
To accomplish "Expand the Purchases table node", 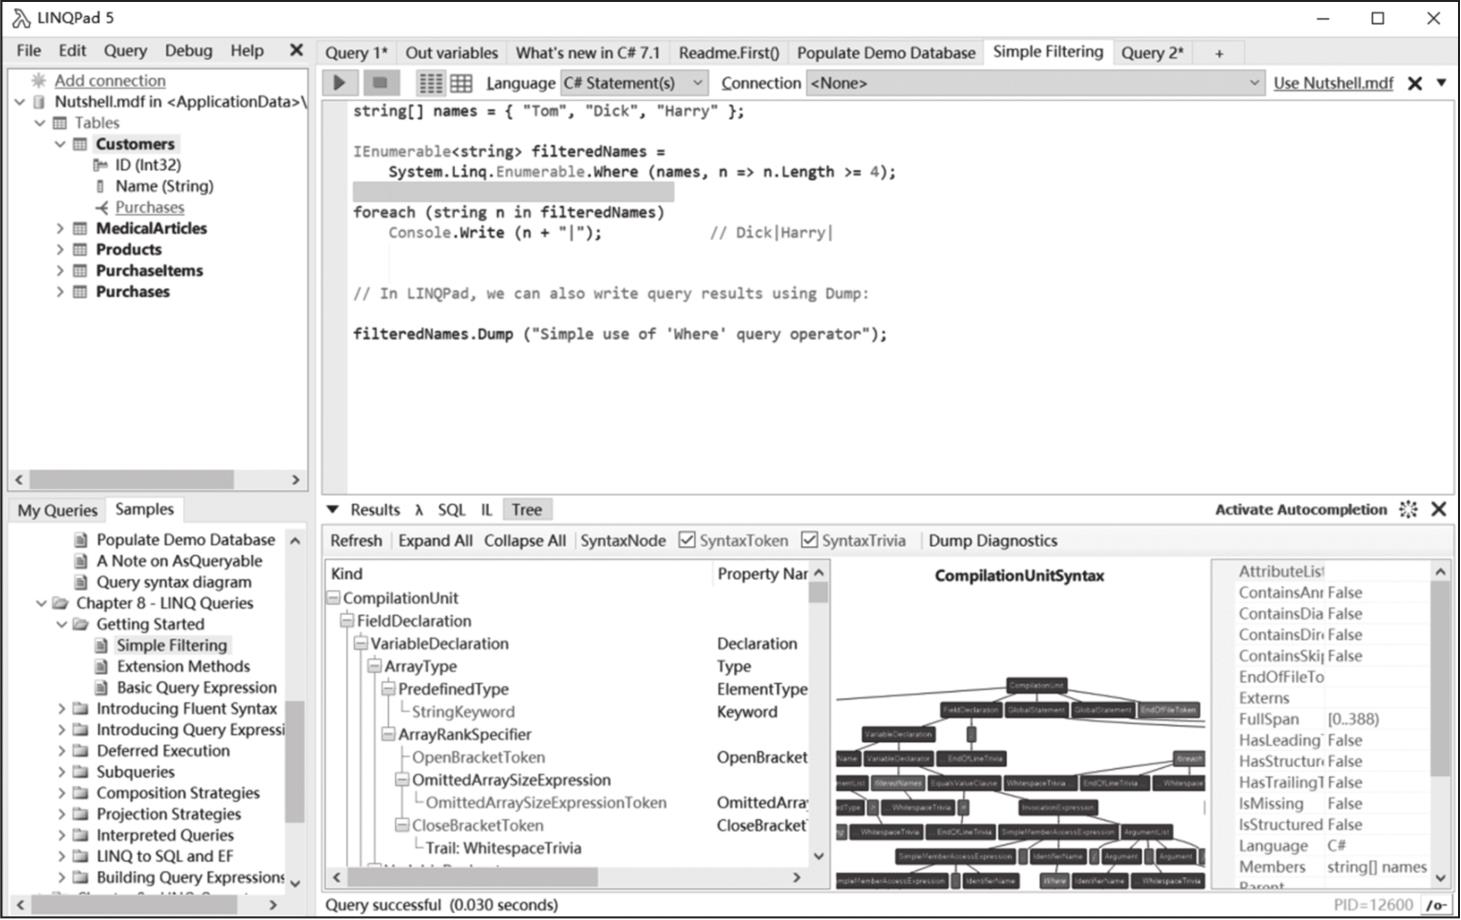I will (60, 291).
